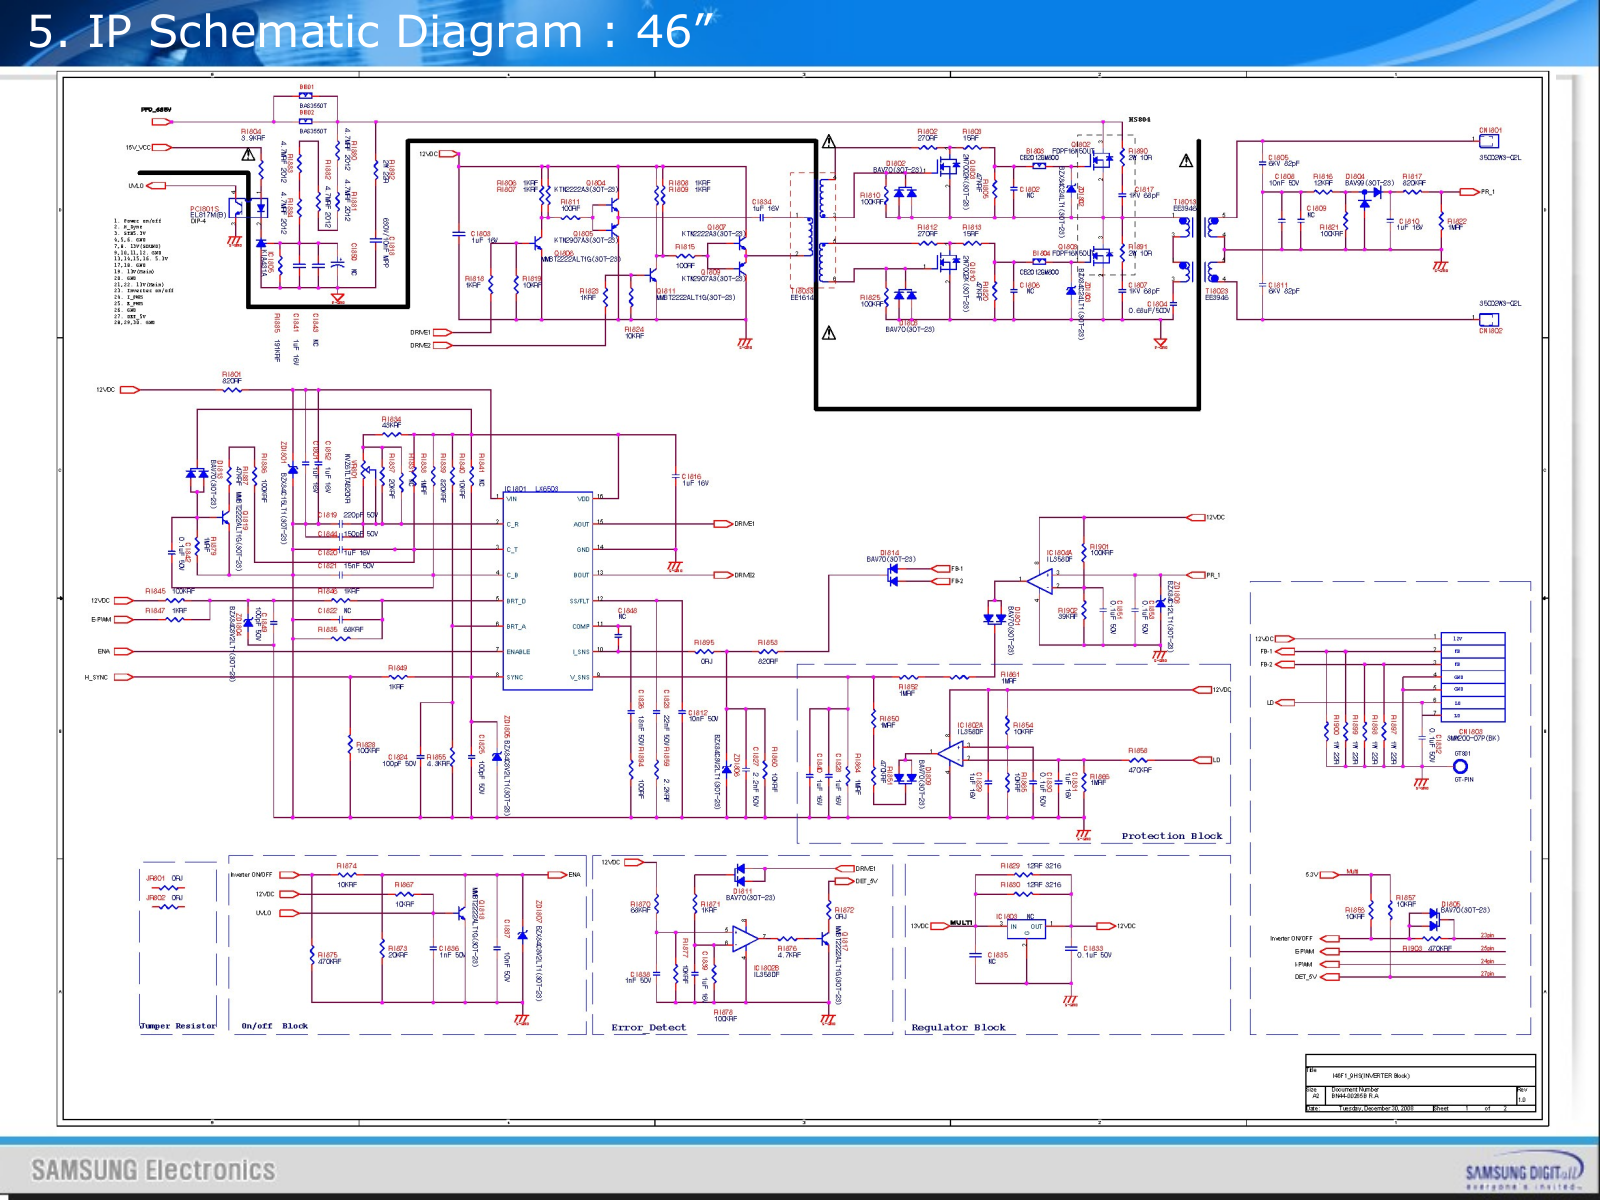Click the CN1801 connector symbol
This screenshot has height=1200, width=1600.
[x=1489, y=142]
